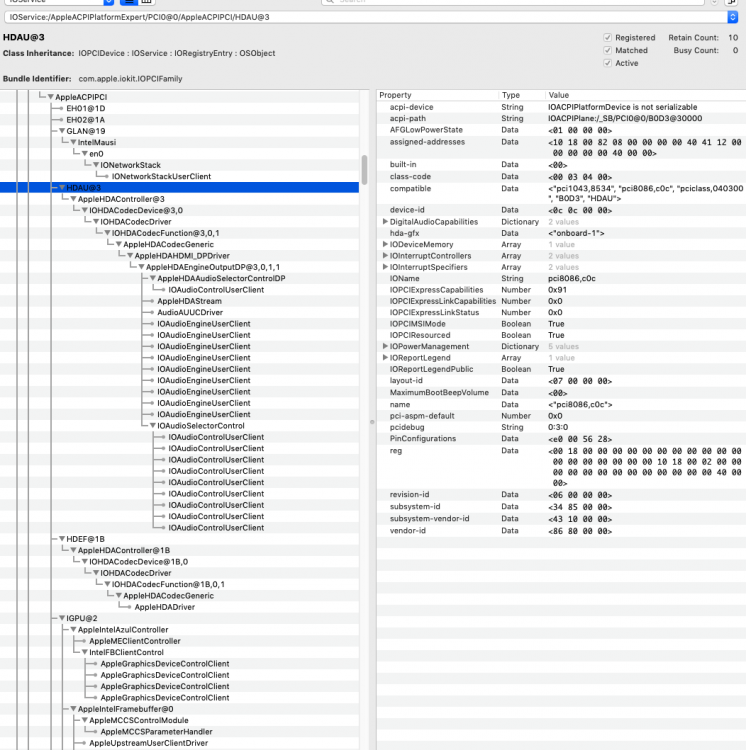Select the EH02@1A tree row
The image size is (746, 750).
180,120
